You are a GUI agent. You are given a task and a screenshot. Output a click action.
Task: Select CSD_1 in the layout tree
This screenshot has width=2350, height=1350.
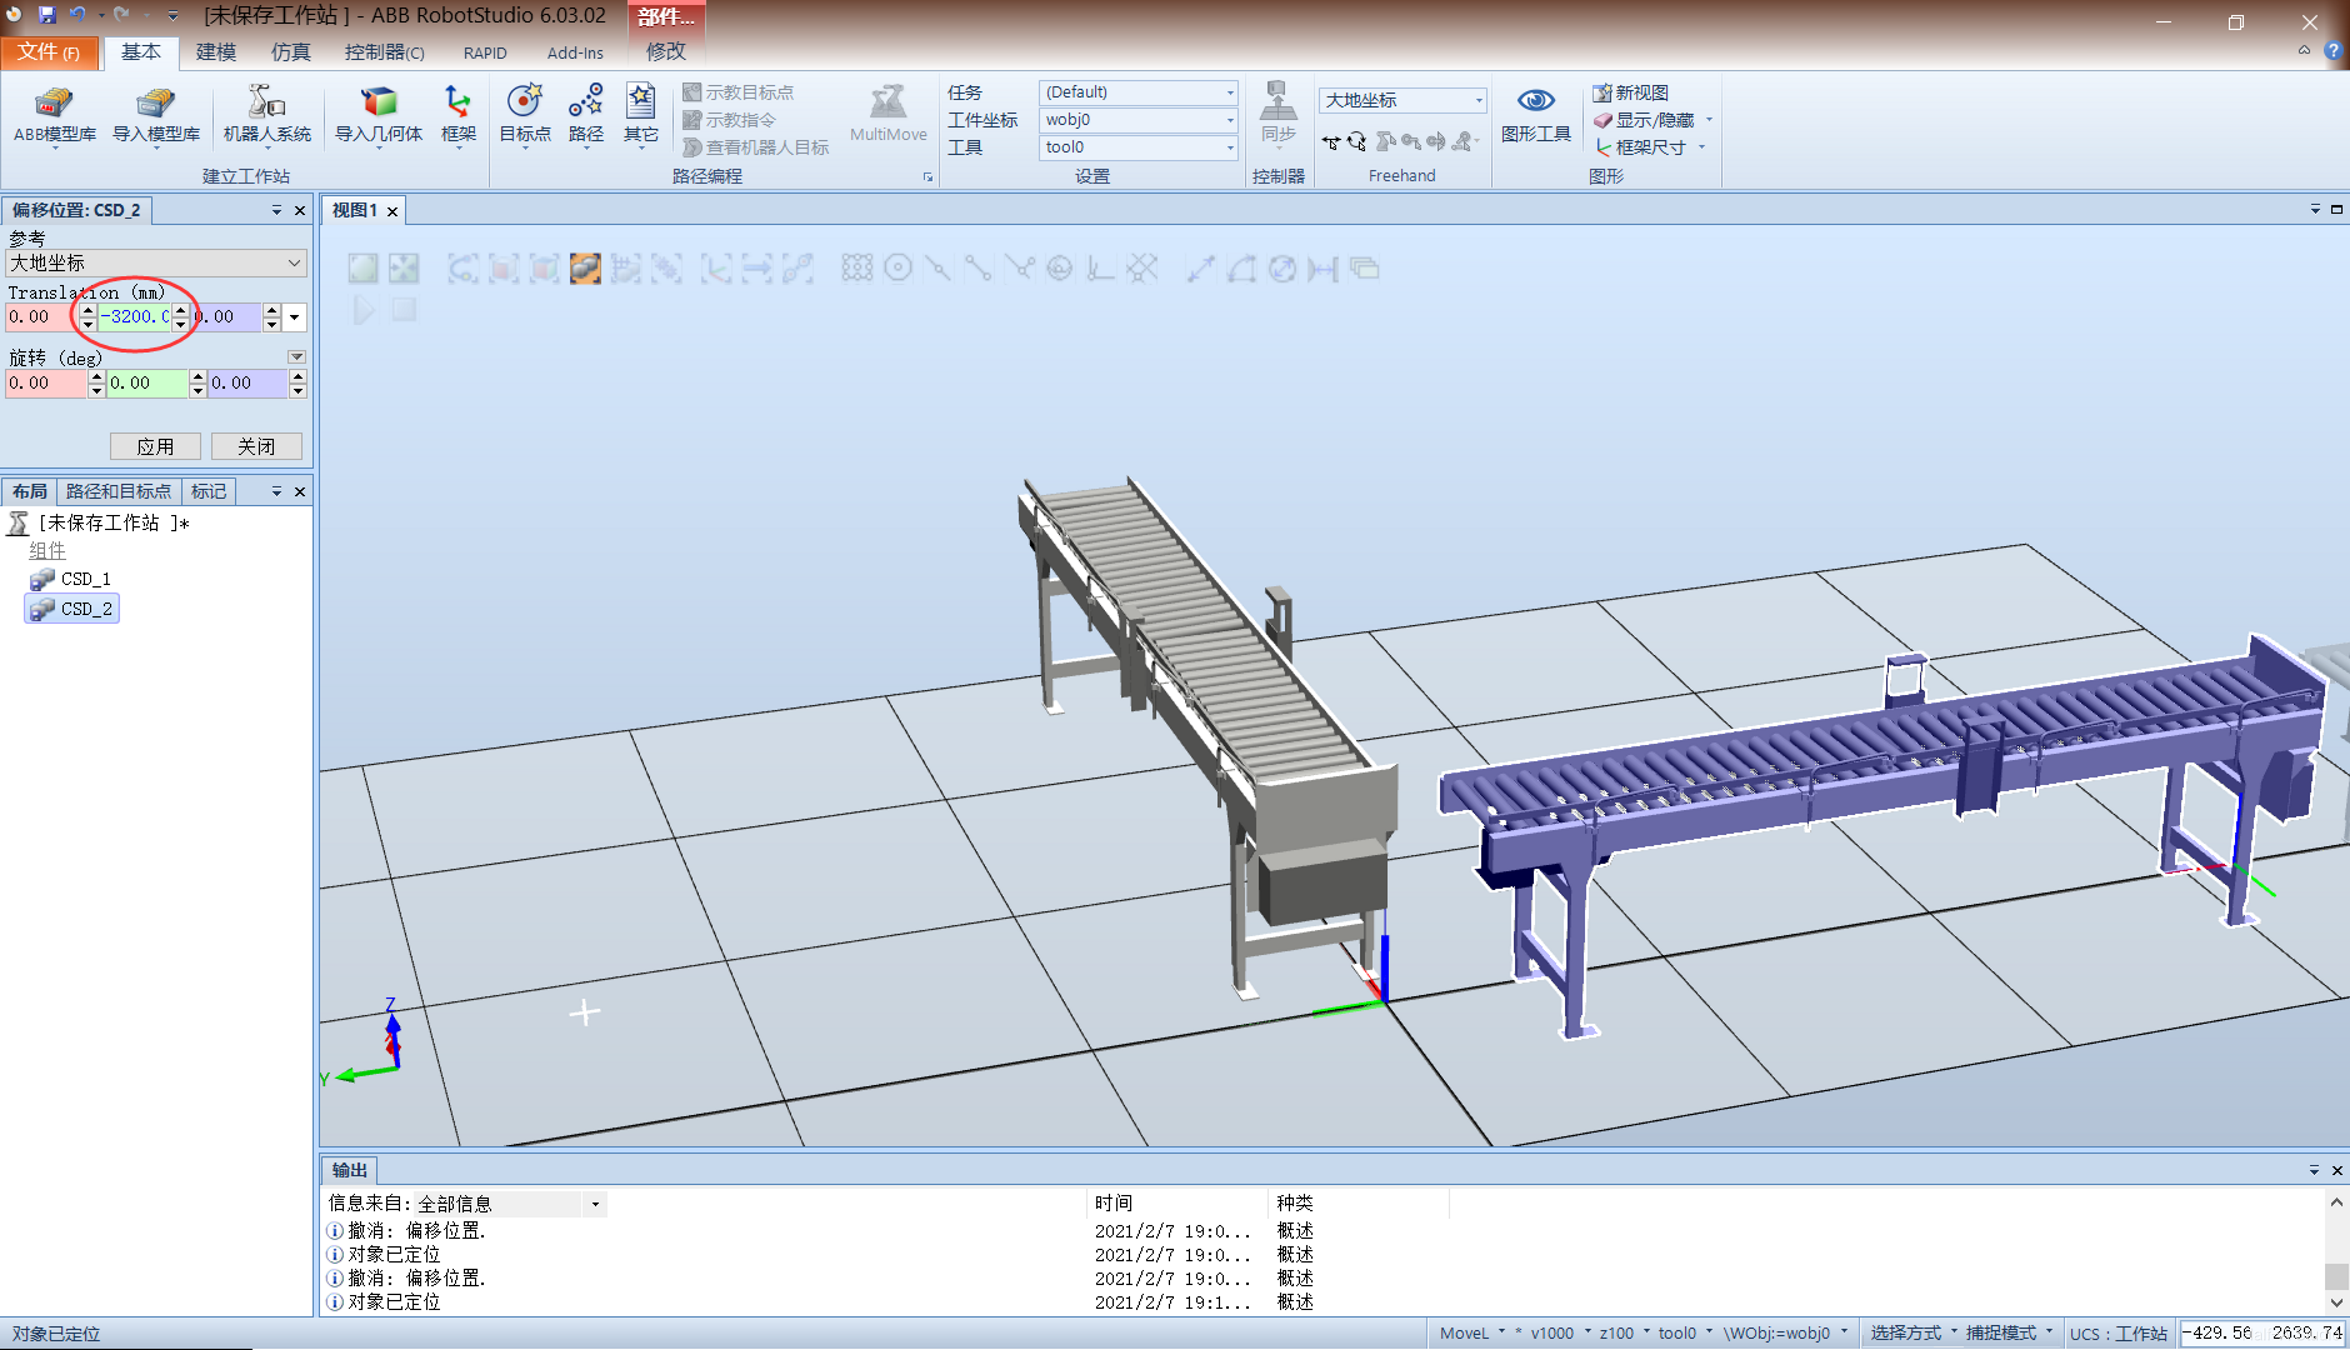point(85,579)
